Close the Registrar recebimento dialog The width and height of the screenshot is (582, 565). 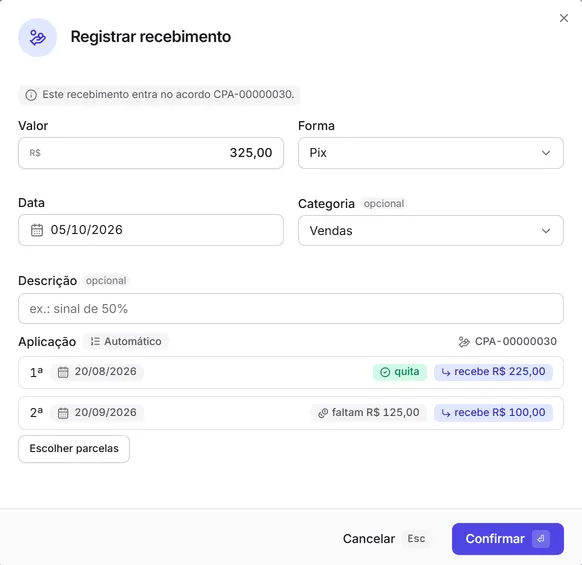564,18
